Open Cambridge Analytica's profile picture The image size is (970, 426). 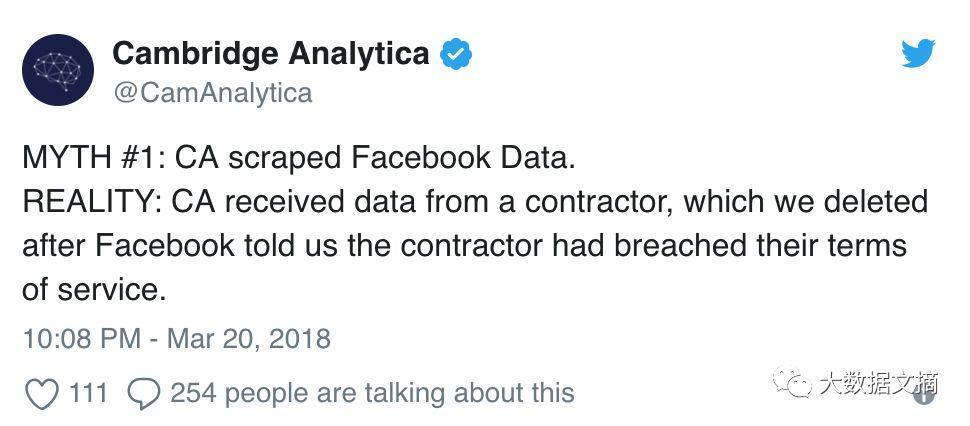pyautogui.click(x=58, y=70)
